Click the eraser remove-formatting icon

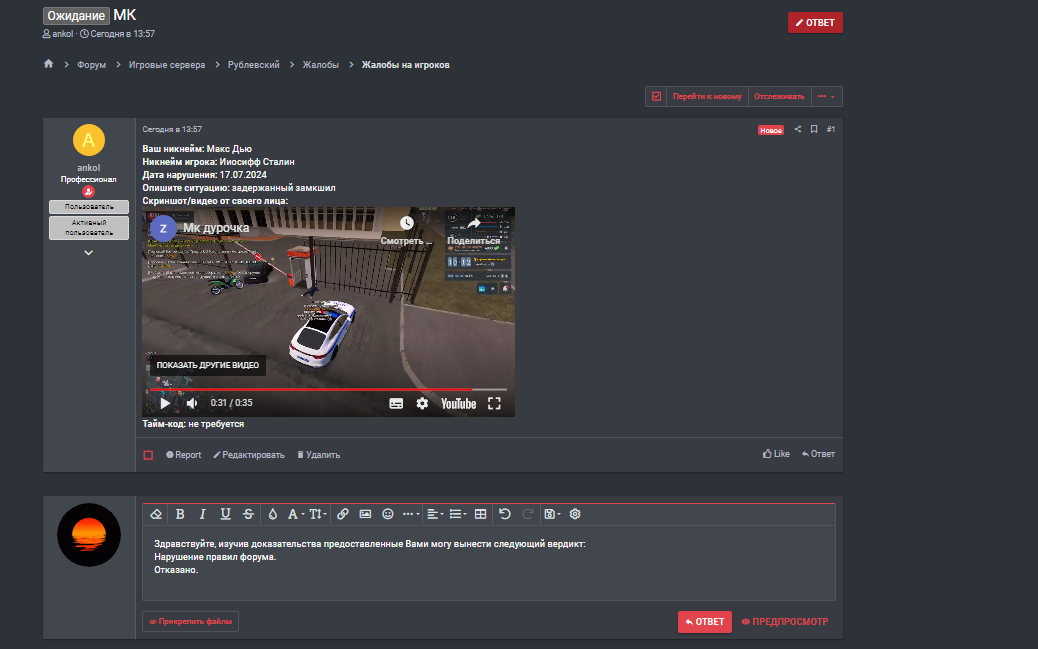(x=155, y=514)
